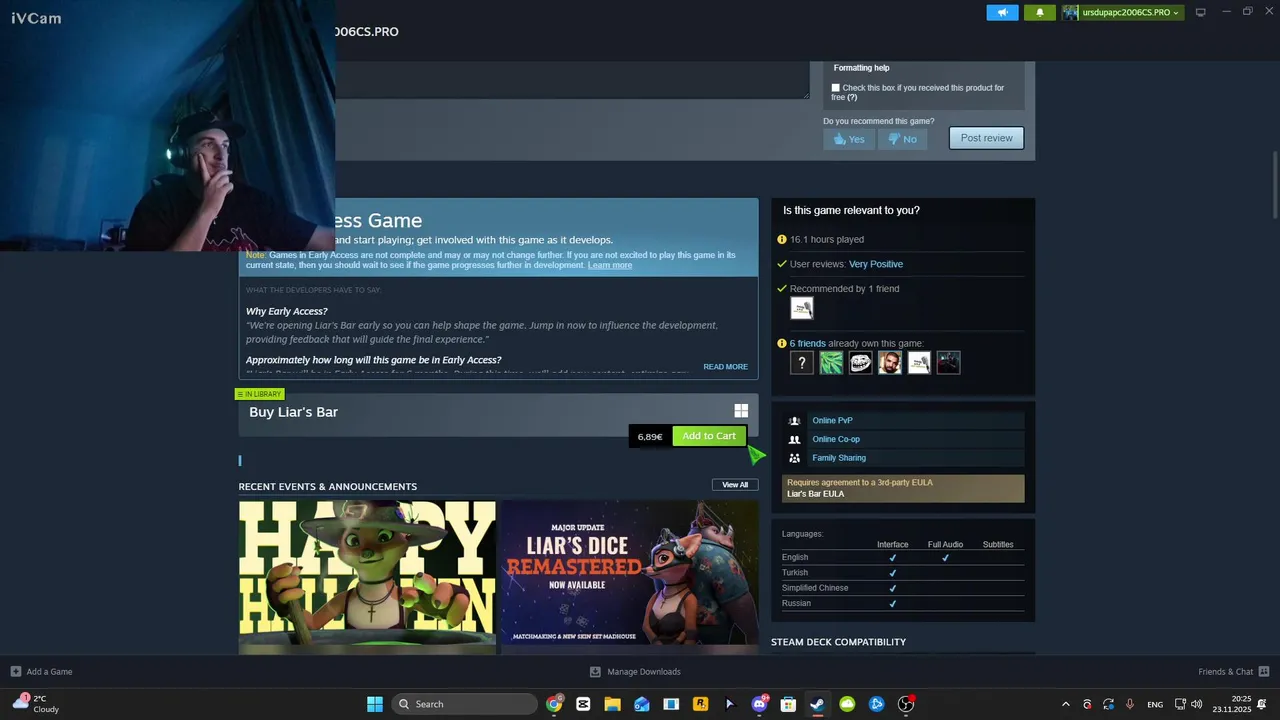Screen dimensions: 1280x720
Task: Open OBS Studio from the taskbar
Action: 906,704
